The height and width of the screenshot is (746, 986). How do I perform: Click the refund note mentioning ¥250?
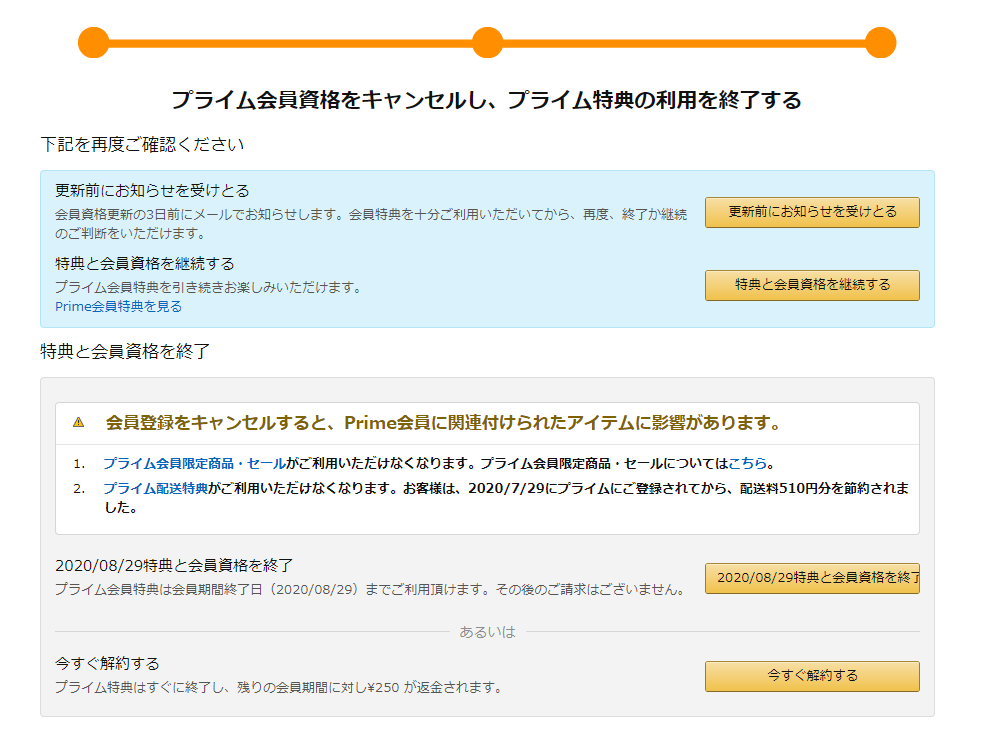pyautogui.click(x=280, y=688)
